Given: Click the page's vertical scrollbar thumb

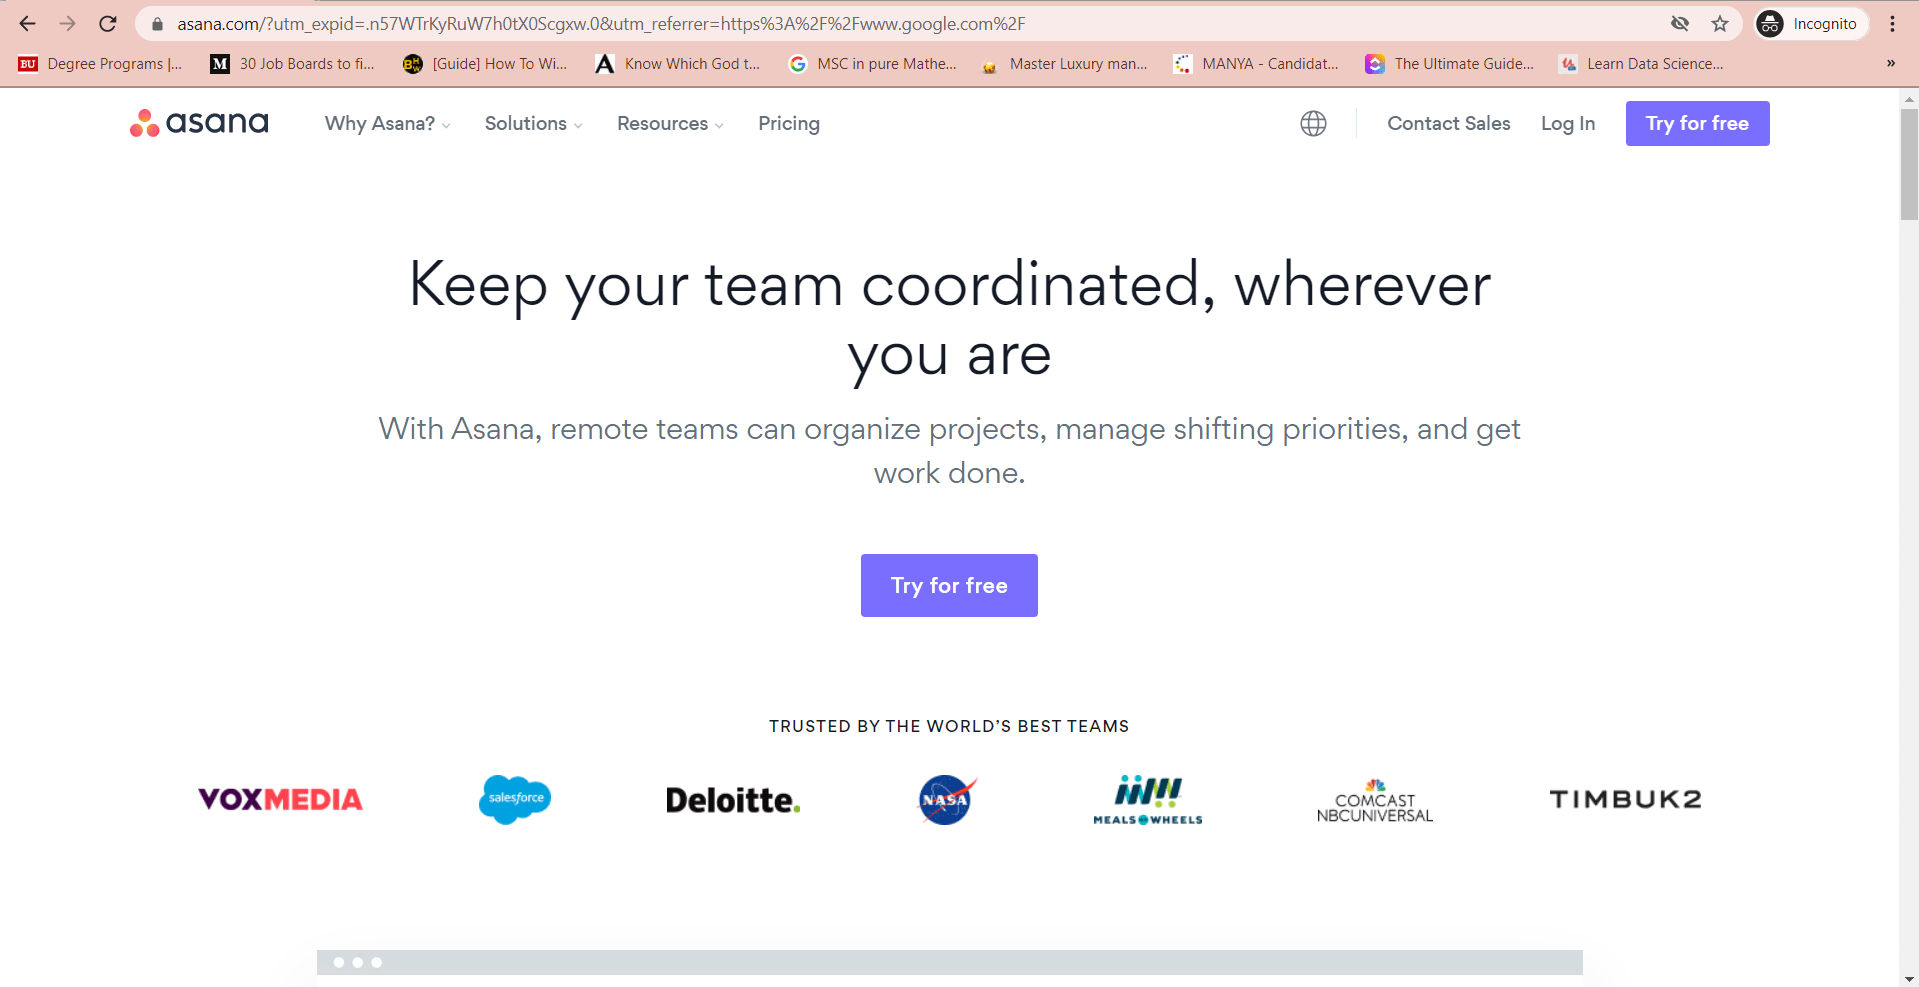Looking at the screenshot, I should point(1909,163).
